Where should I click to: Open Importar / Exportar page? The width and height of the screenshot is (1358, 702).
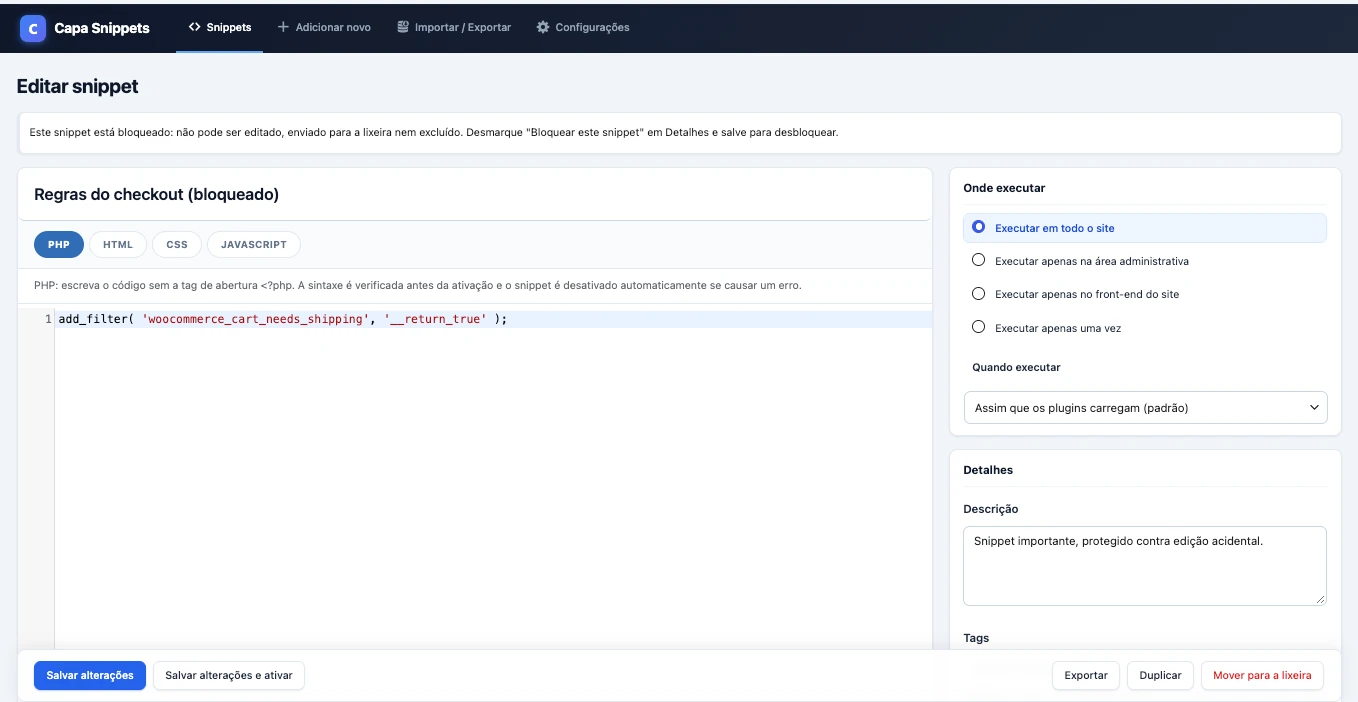coord(453,28)
